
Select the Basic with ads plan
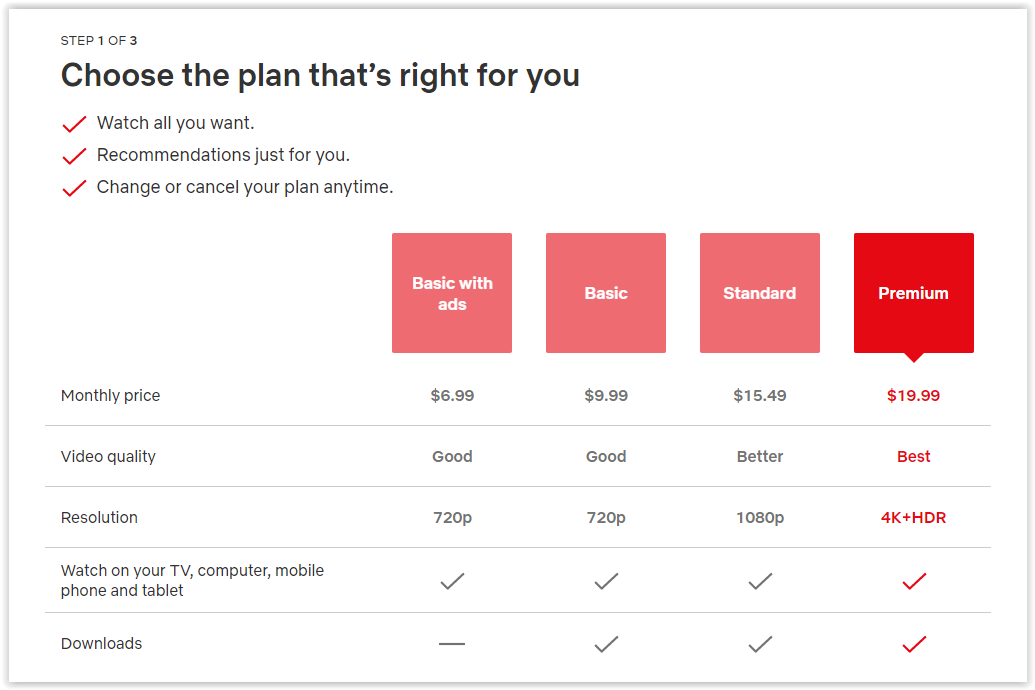tap(452, 293)
